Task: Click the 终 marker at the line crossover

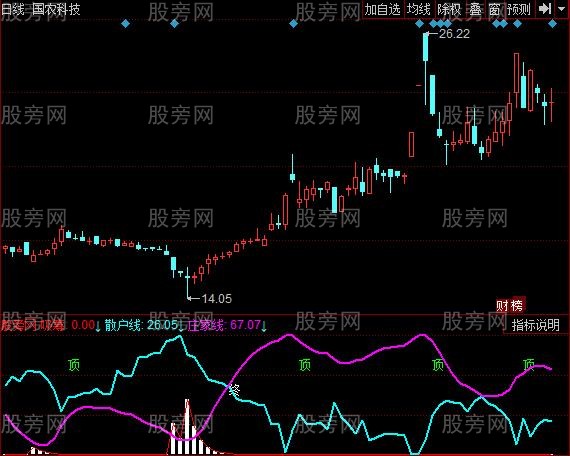Action: click(x=234, y=390)
